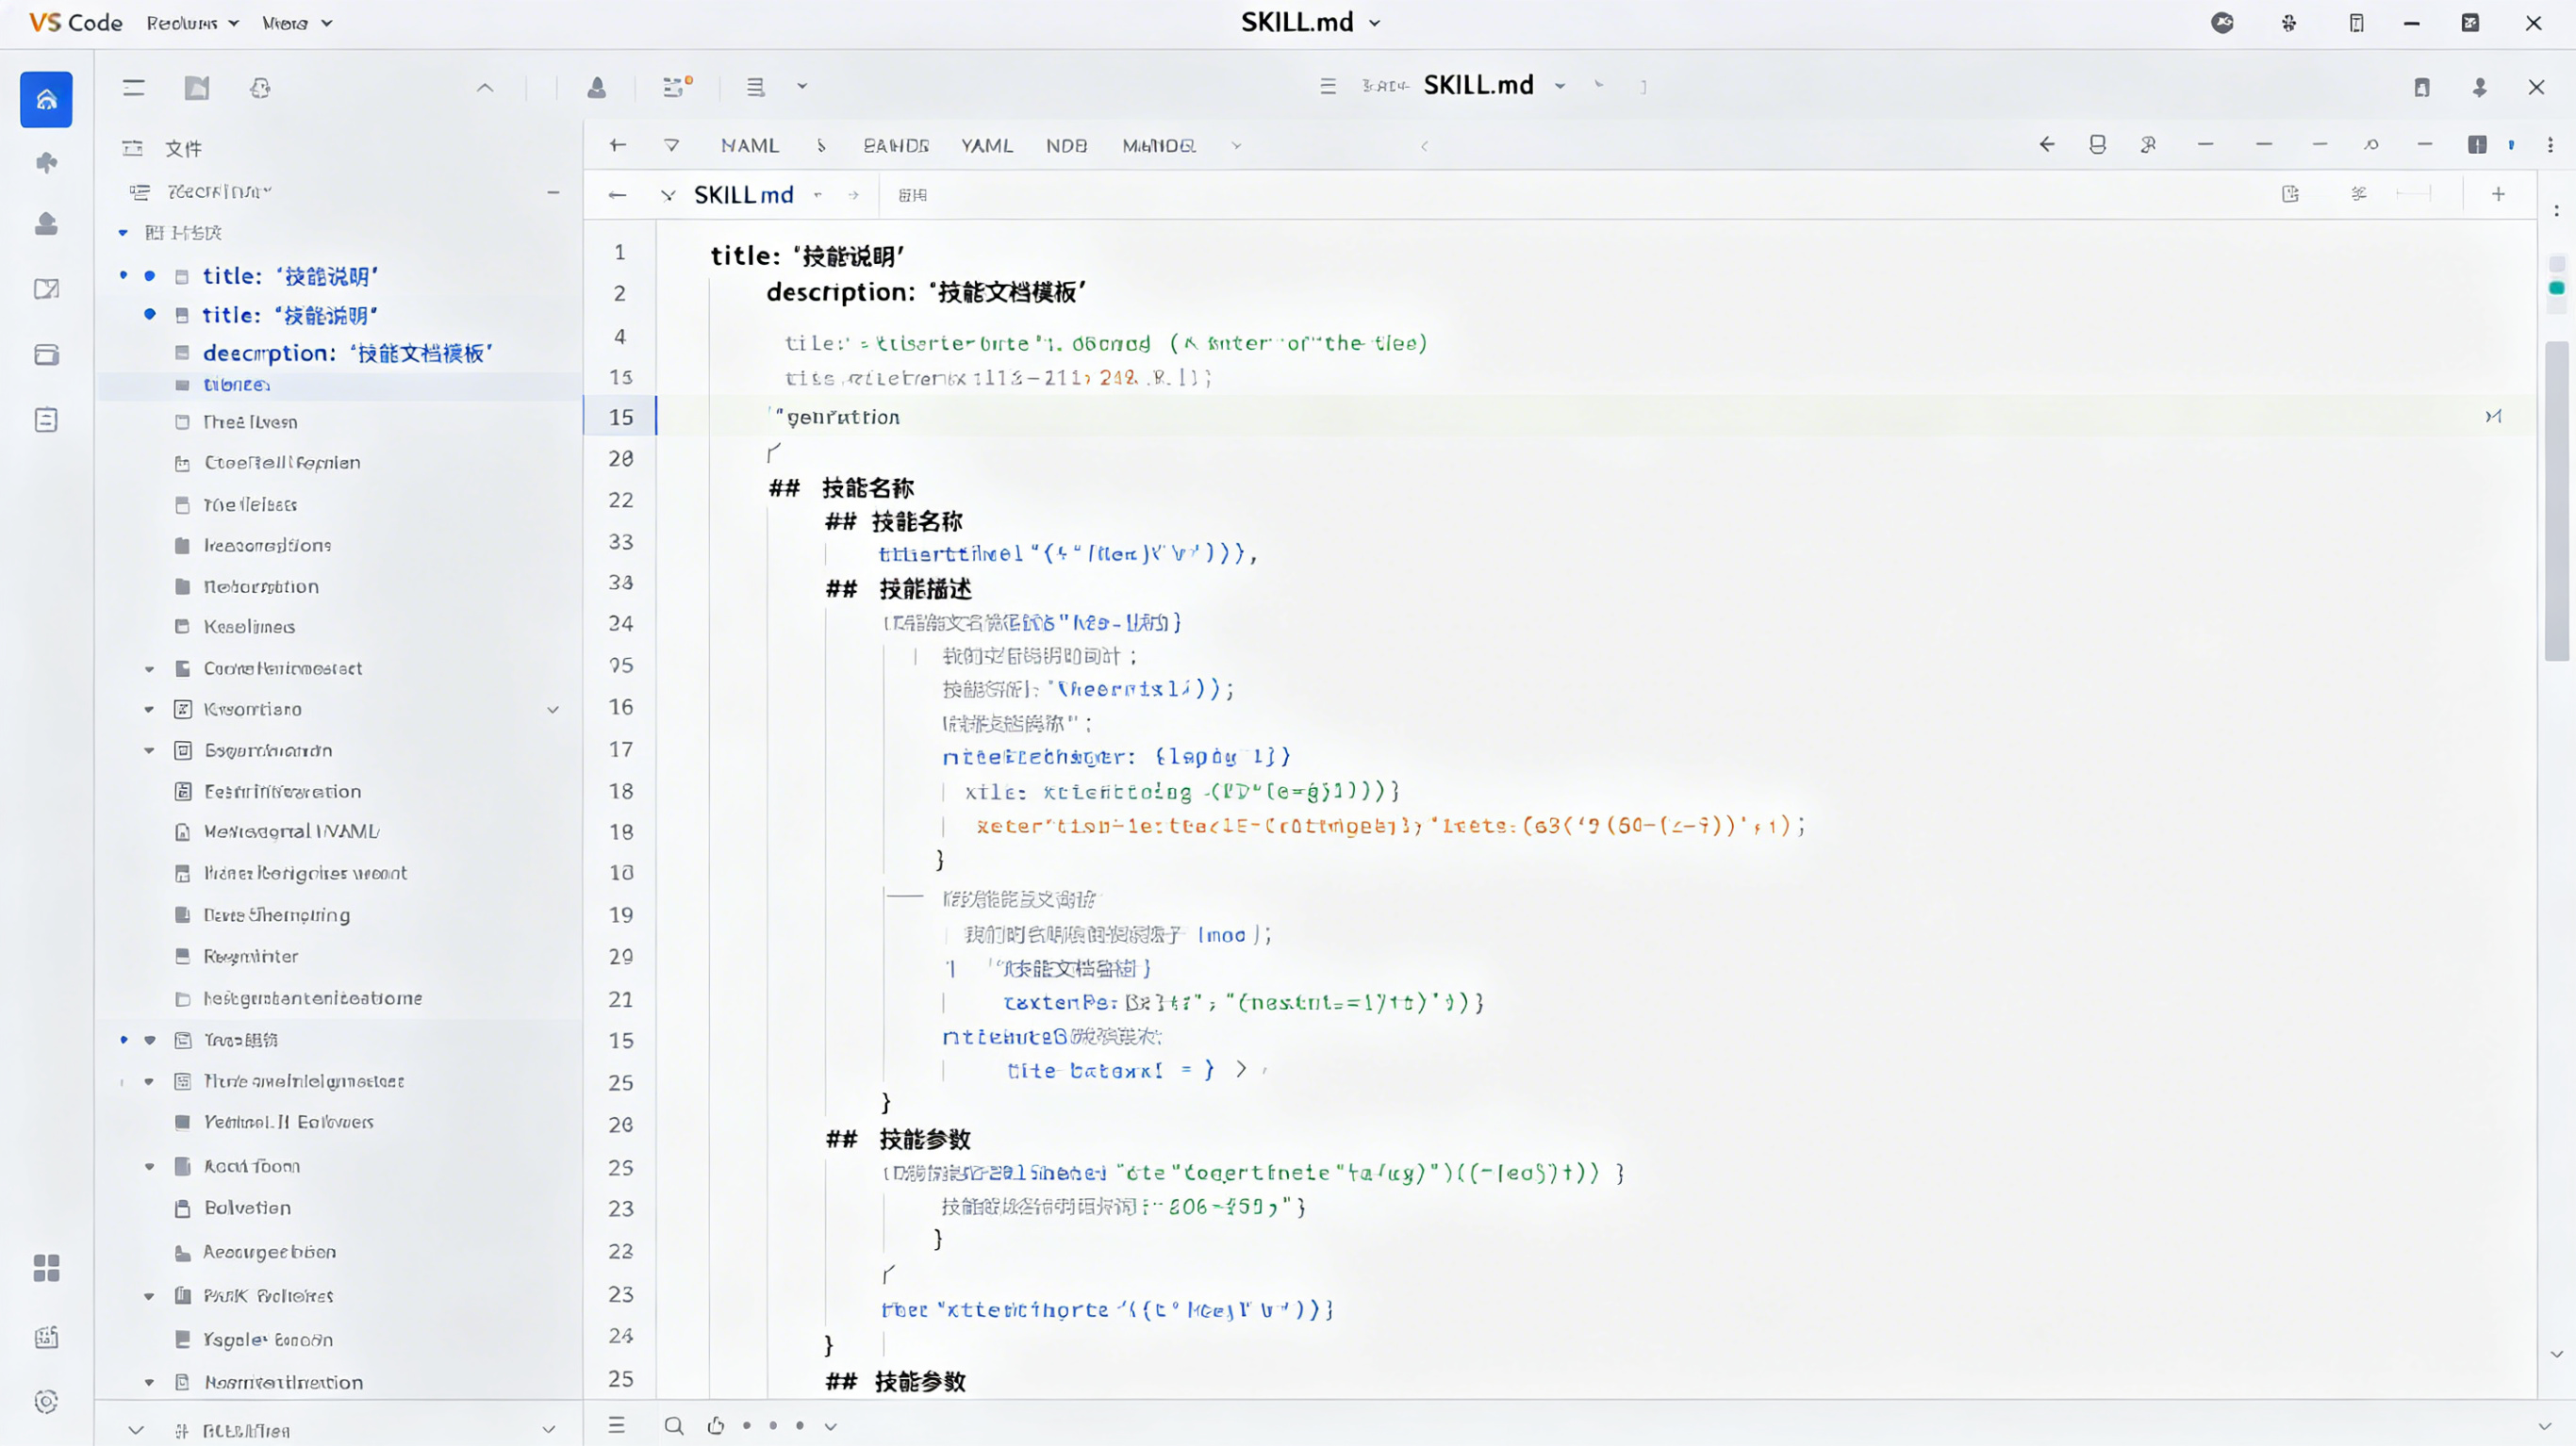Click the vertical scrollbar of the editor

[x=2557, y=500]
